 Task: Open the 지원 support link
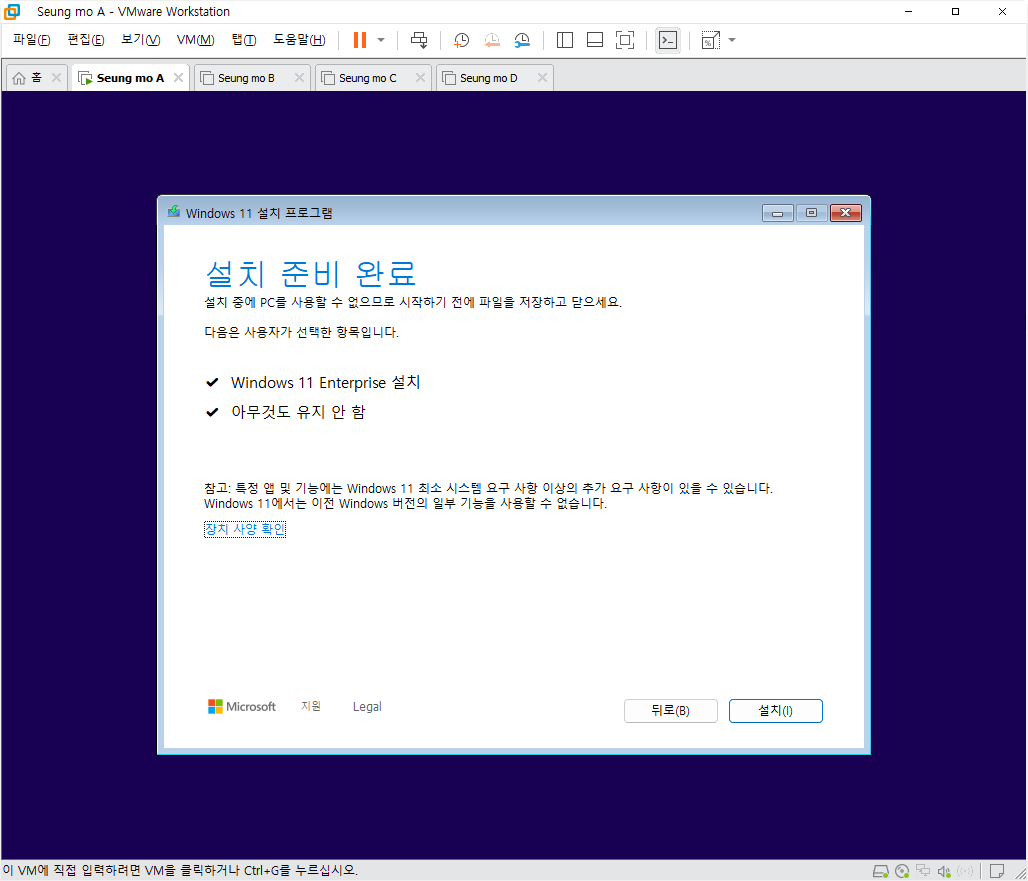[311, 706]
